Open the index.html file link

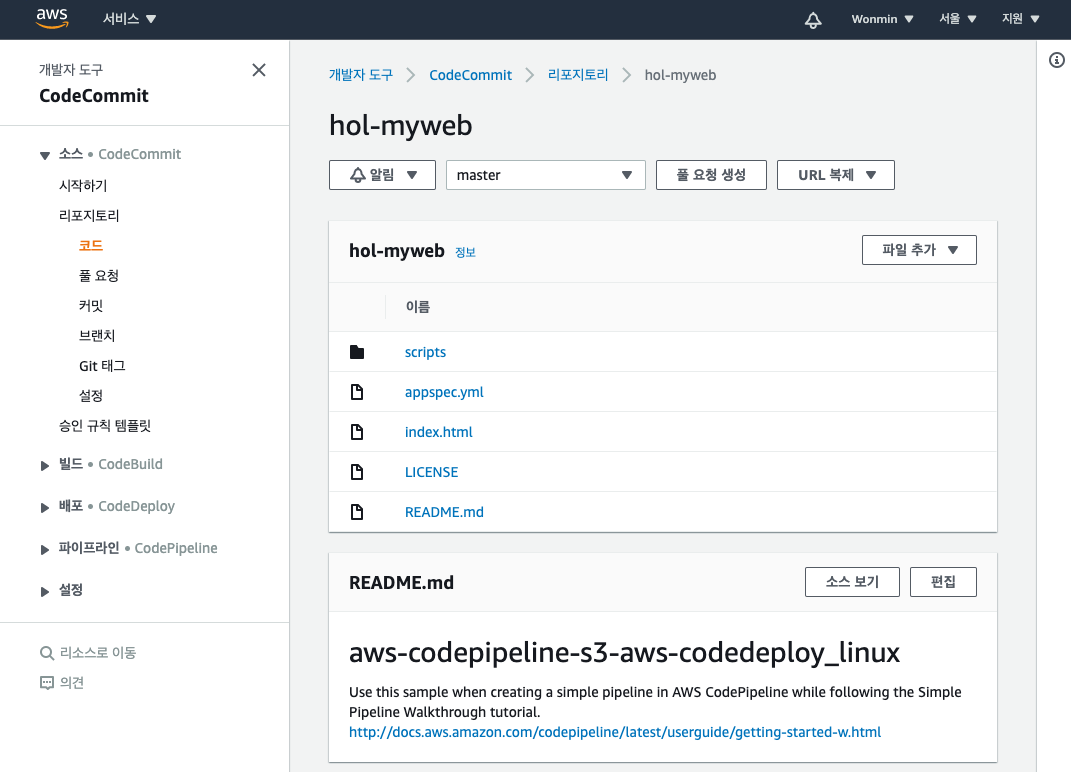point(439,432)
